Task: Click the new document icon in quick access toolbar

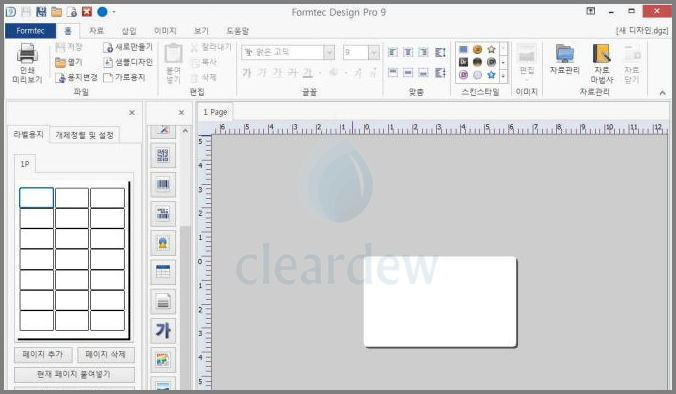Action: point(72,12)
